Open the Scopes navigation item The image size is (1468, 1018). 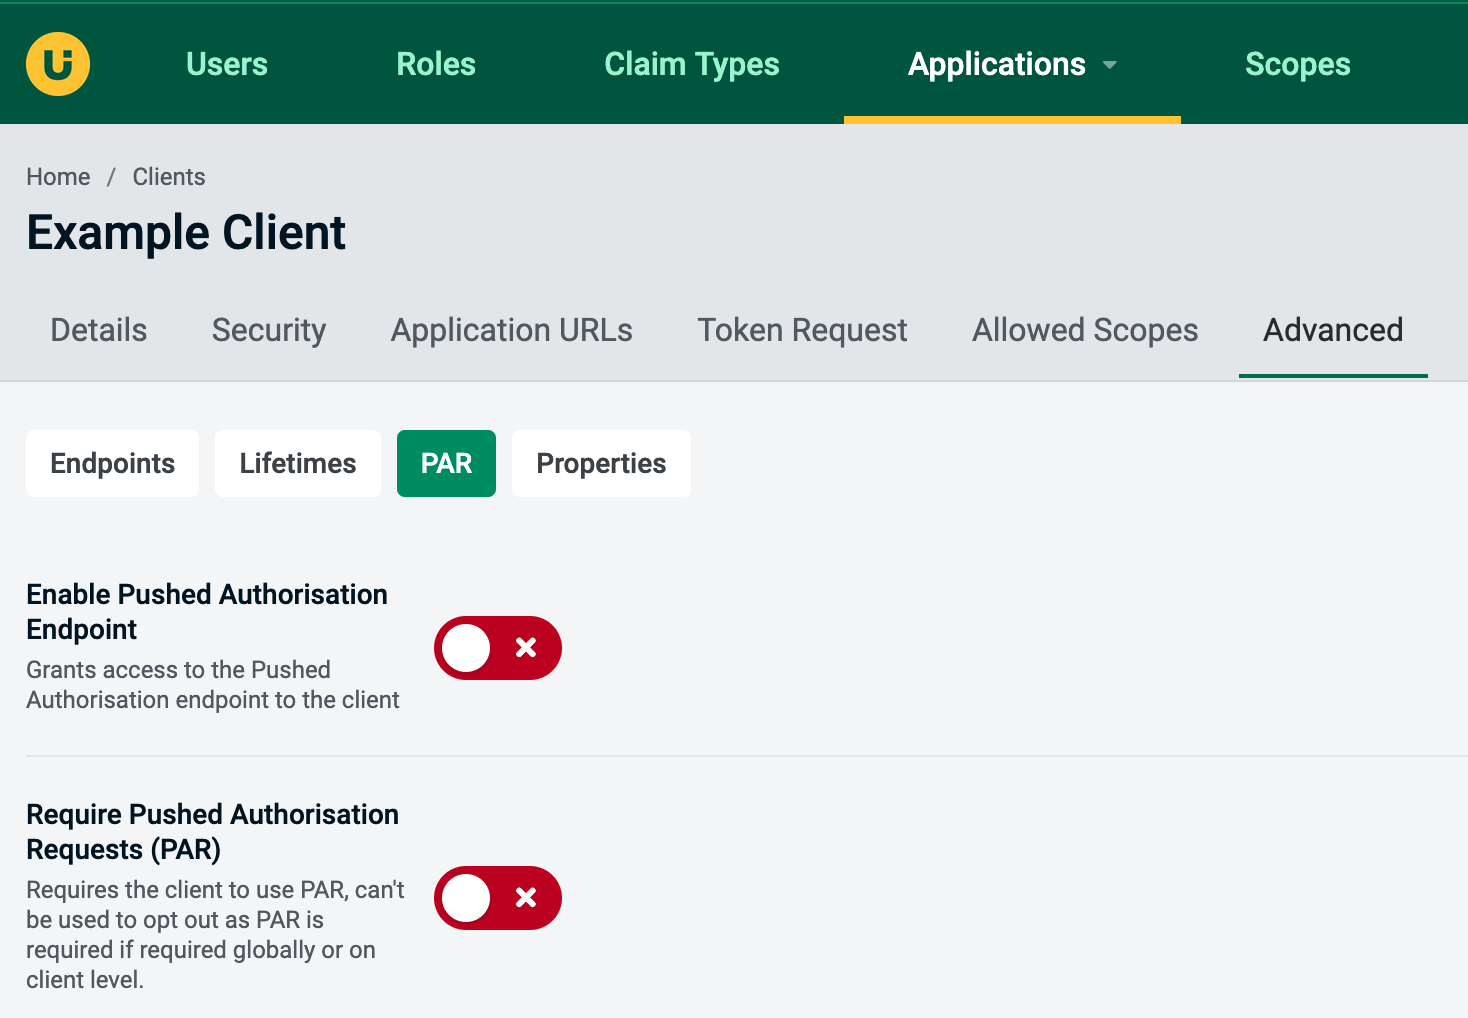point(1298,64)
